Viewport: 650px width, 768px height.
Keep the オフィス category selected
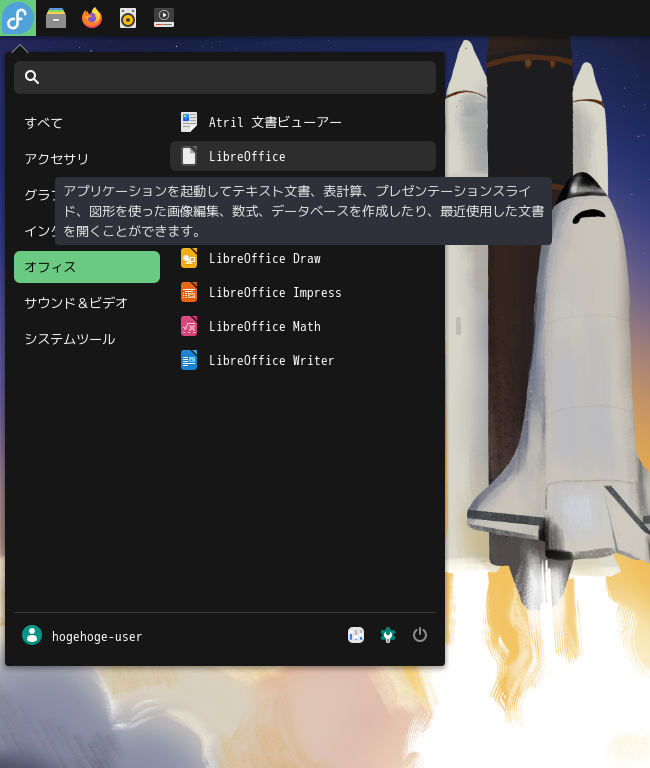(87, 267)
